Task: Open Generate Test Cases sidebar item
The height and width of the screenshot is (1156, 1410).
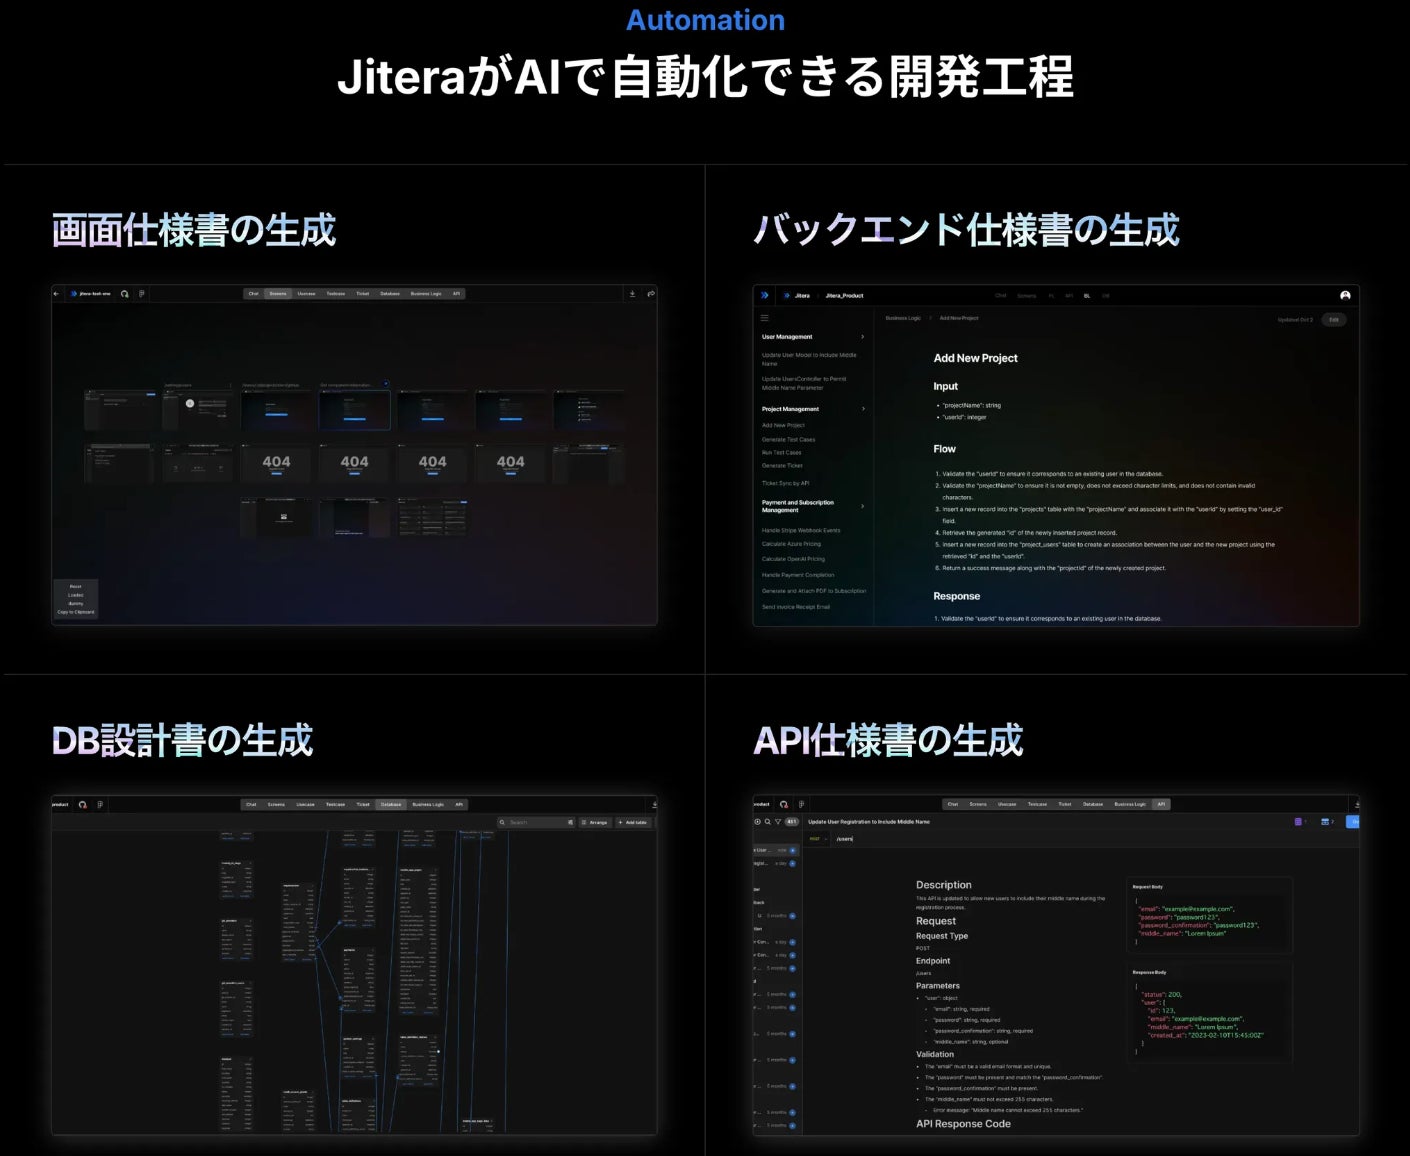Action: coord(788,439)
